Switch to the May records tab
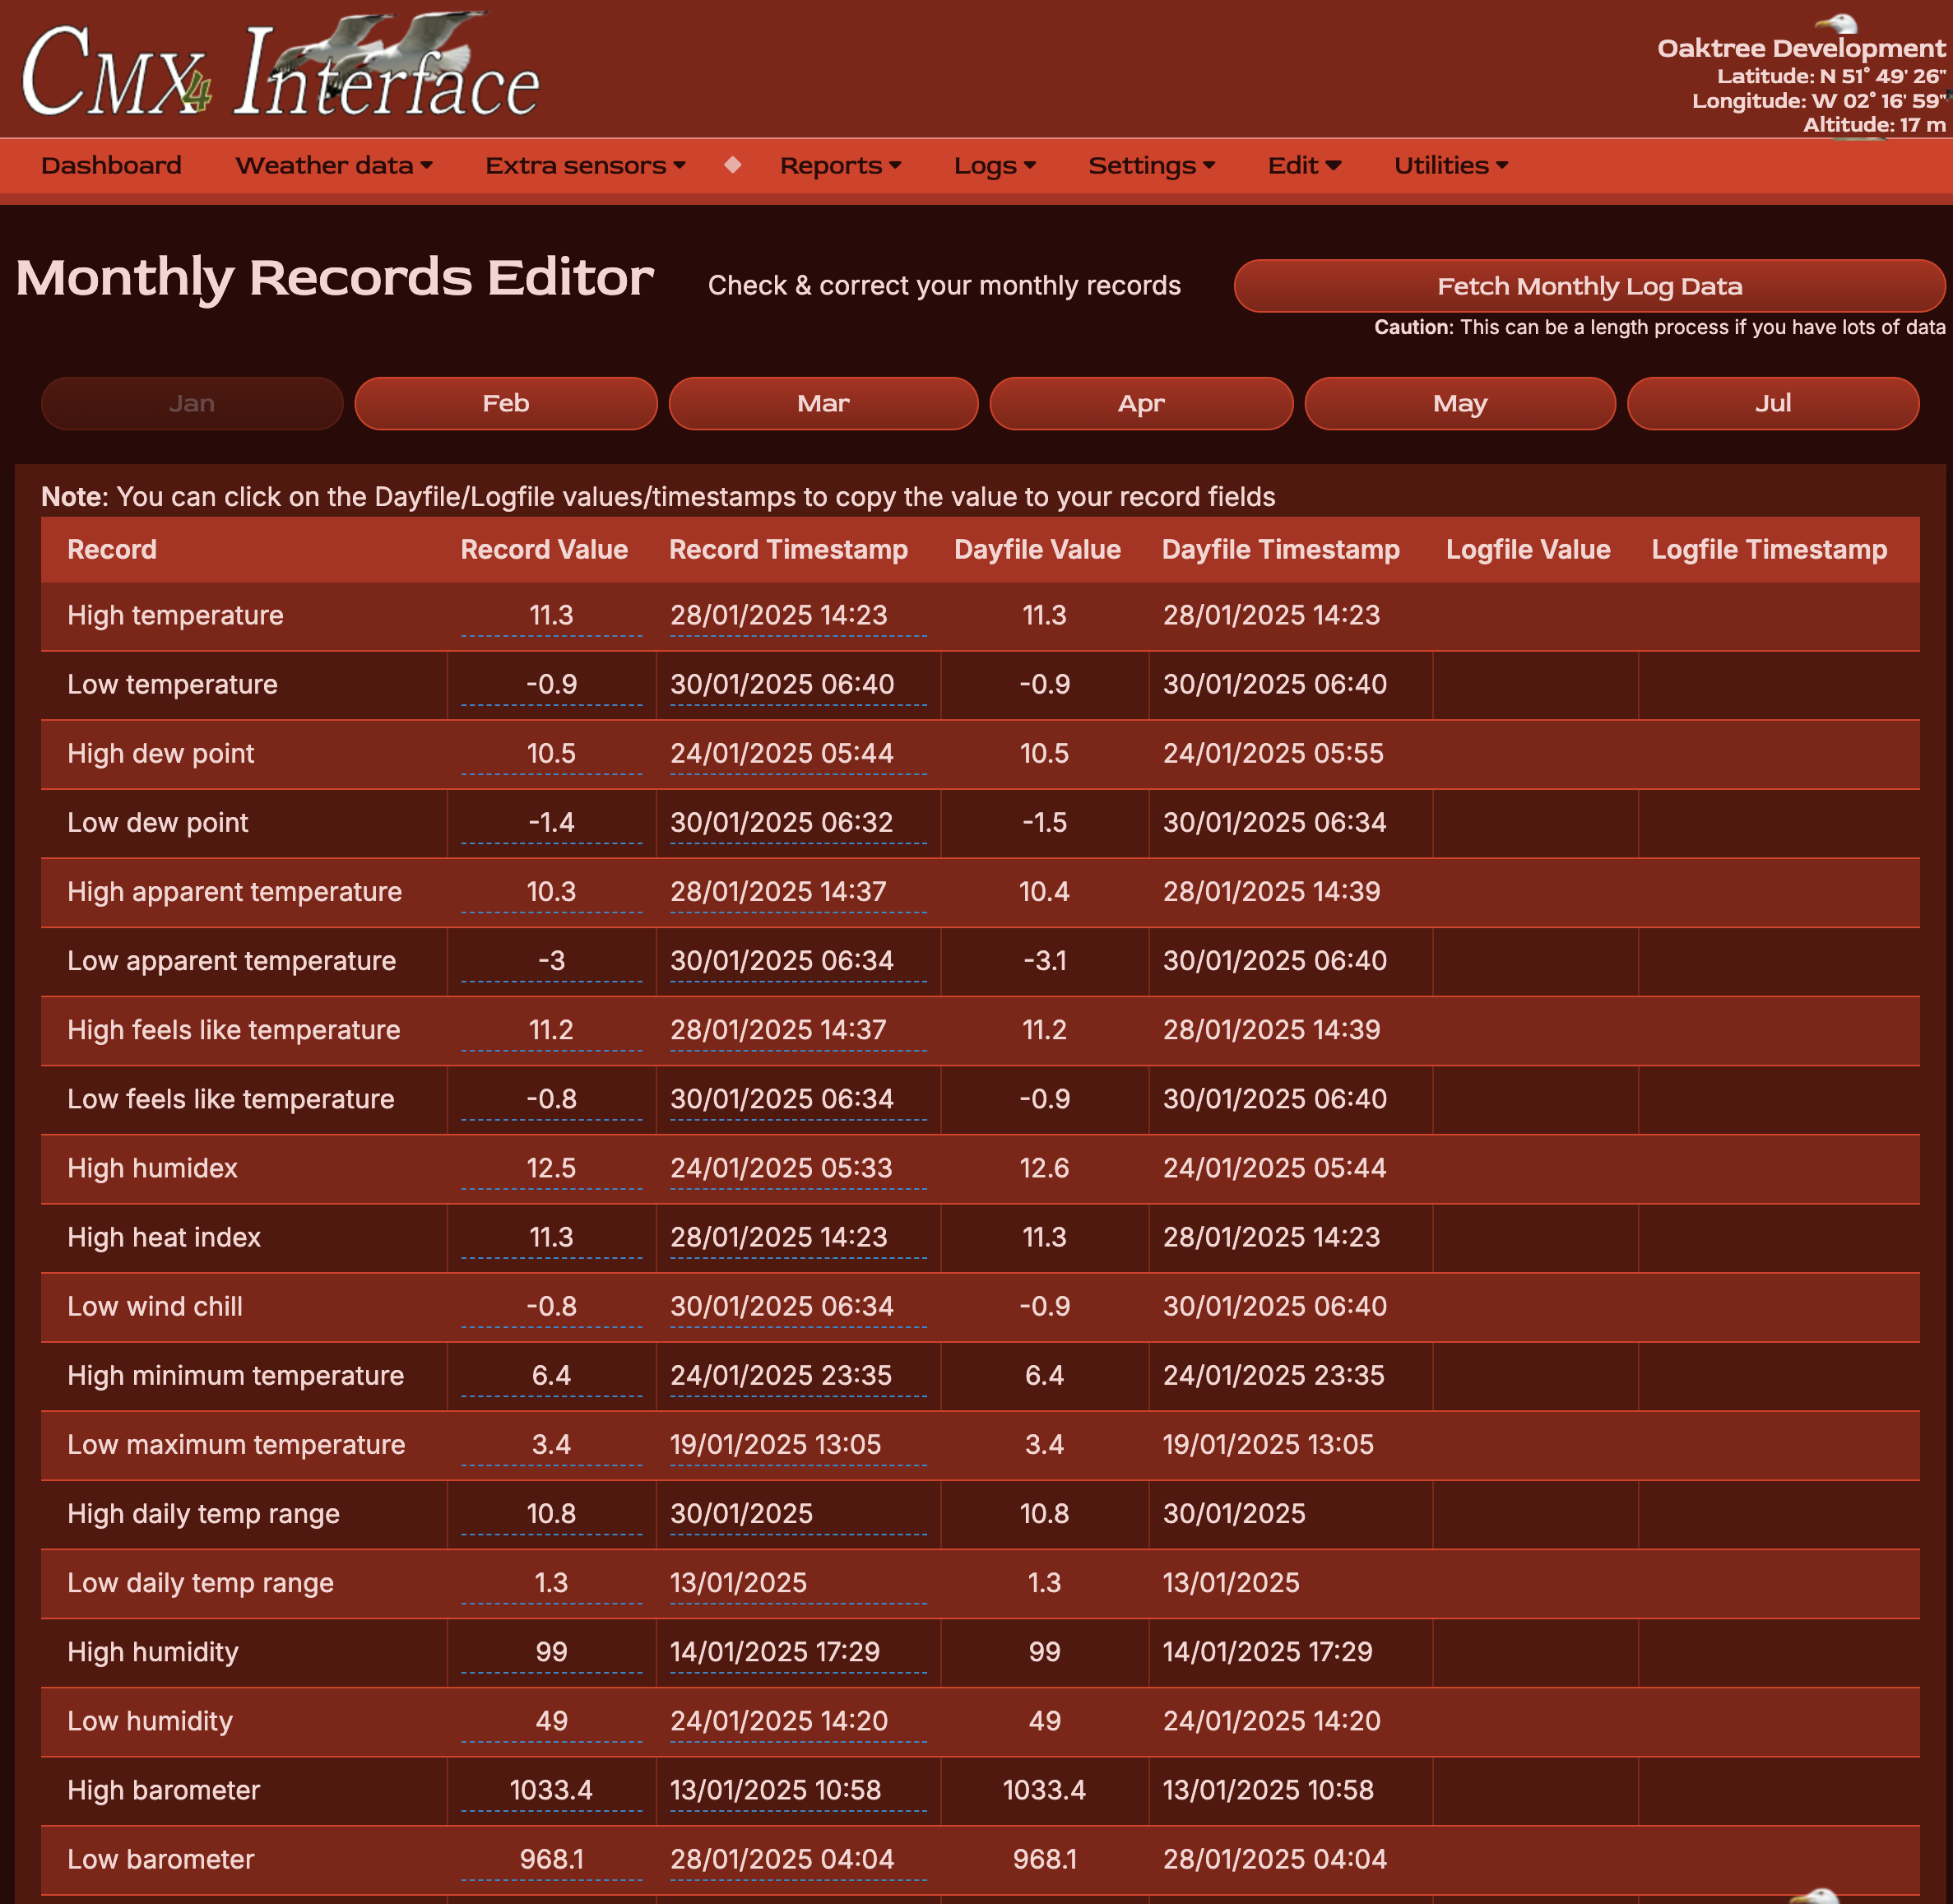 coord(1459,404)
